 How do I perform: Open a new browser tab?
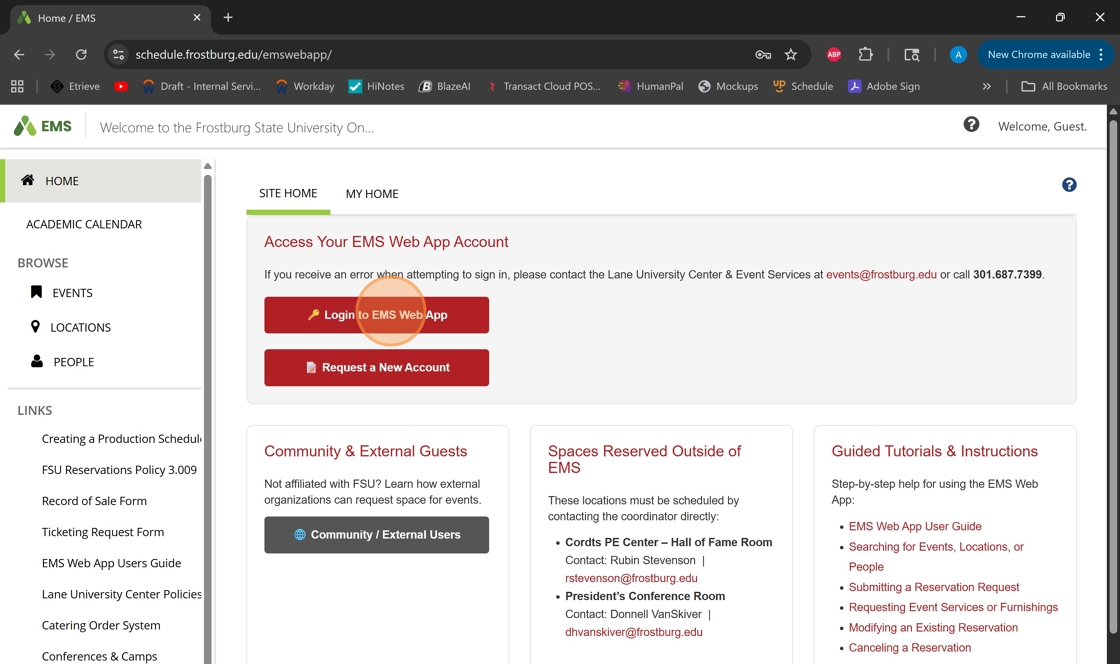click(228, 17)
